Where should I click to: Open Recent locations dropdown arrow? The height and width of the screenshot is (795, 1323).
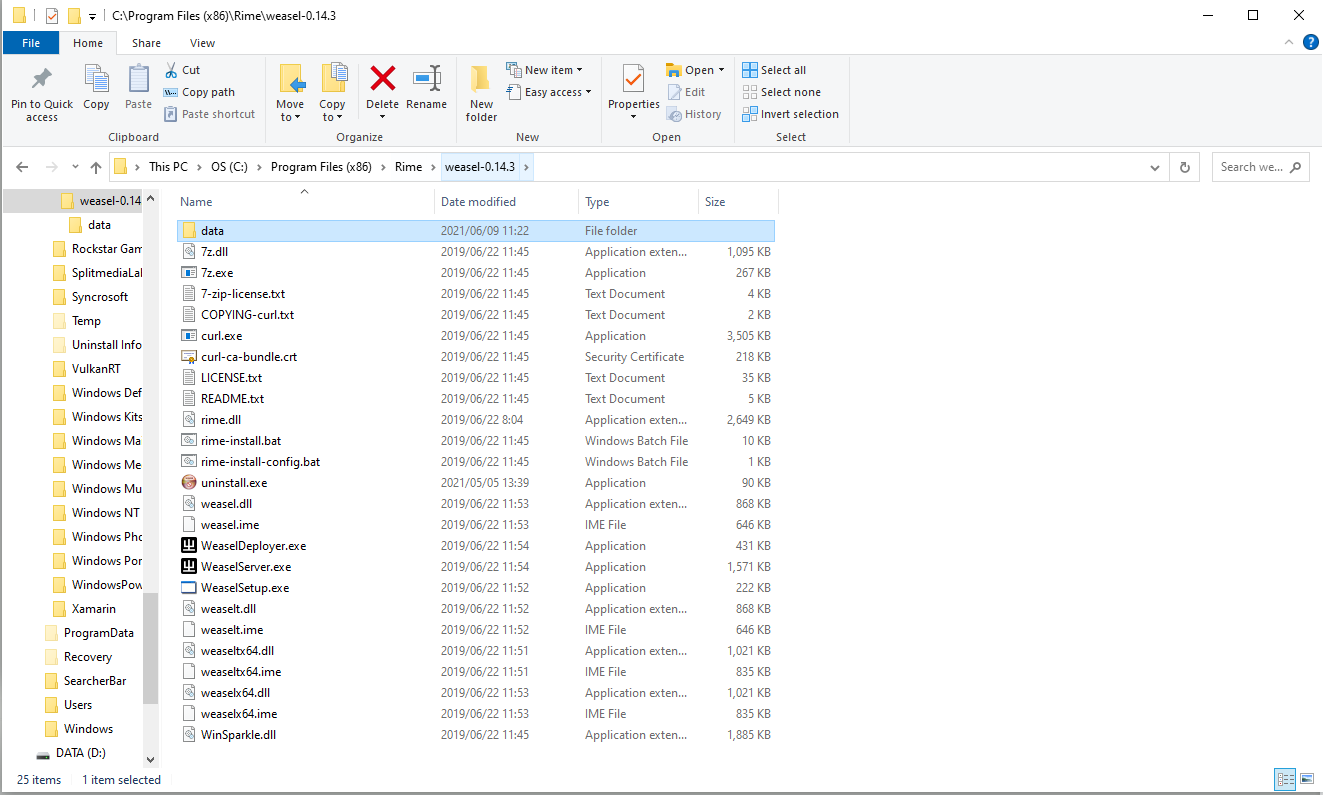(x=75, y=167)
